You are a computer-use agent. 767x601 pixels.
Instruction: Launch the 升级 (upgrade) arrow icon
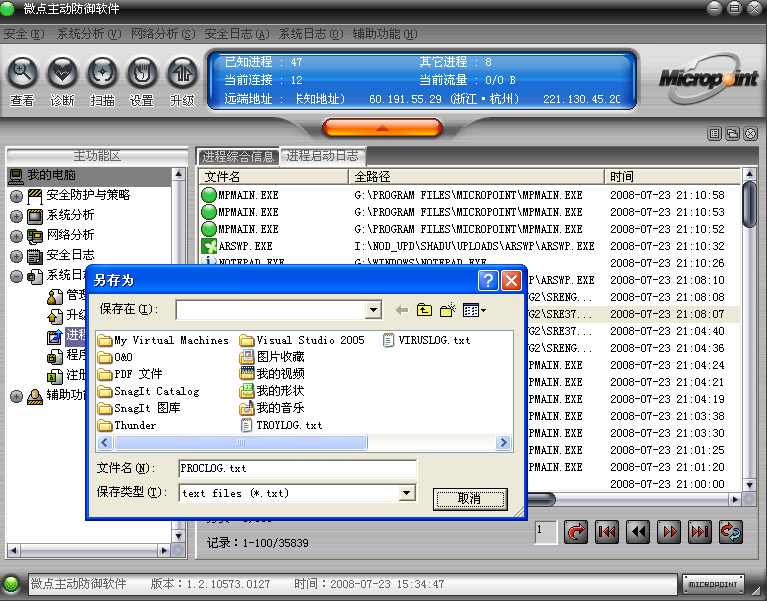coord(182,73)
